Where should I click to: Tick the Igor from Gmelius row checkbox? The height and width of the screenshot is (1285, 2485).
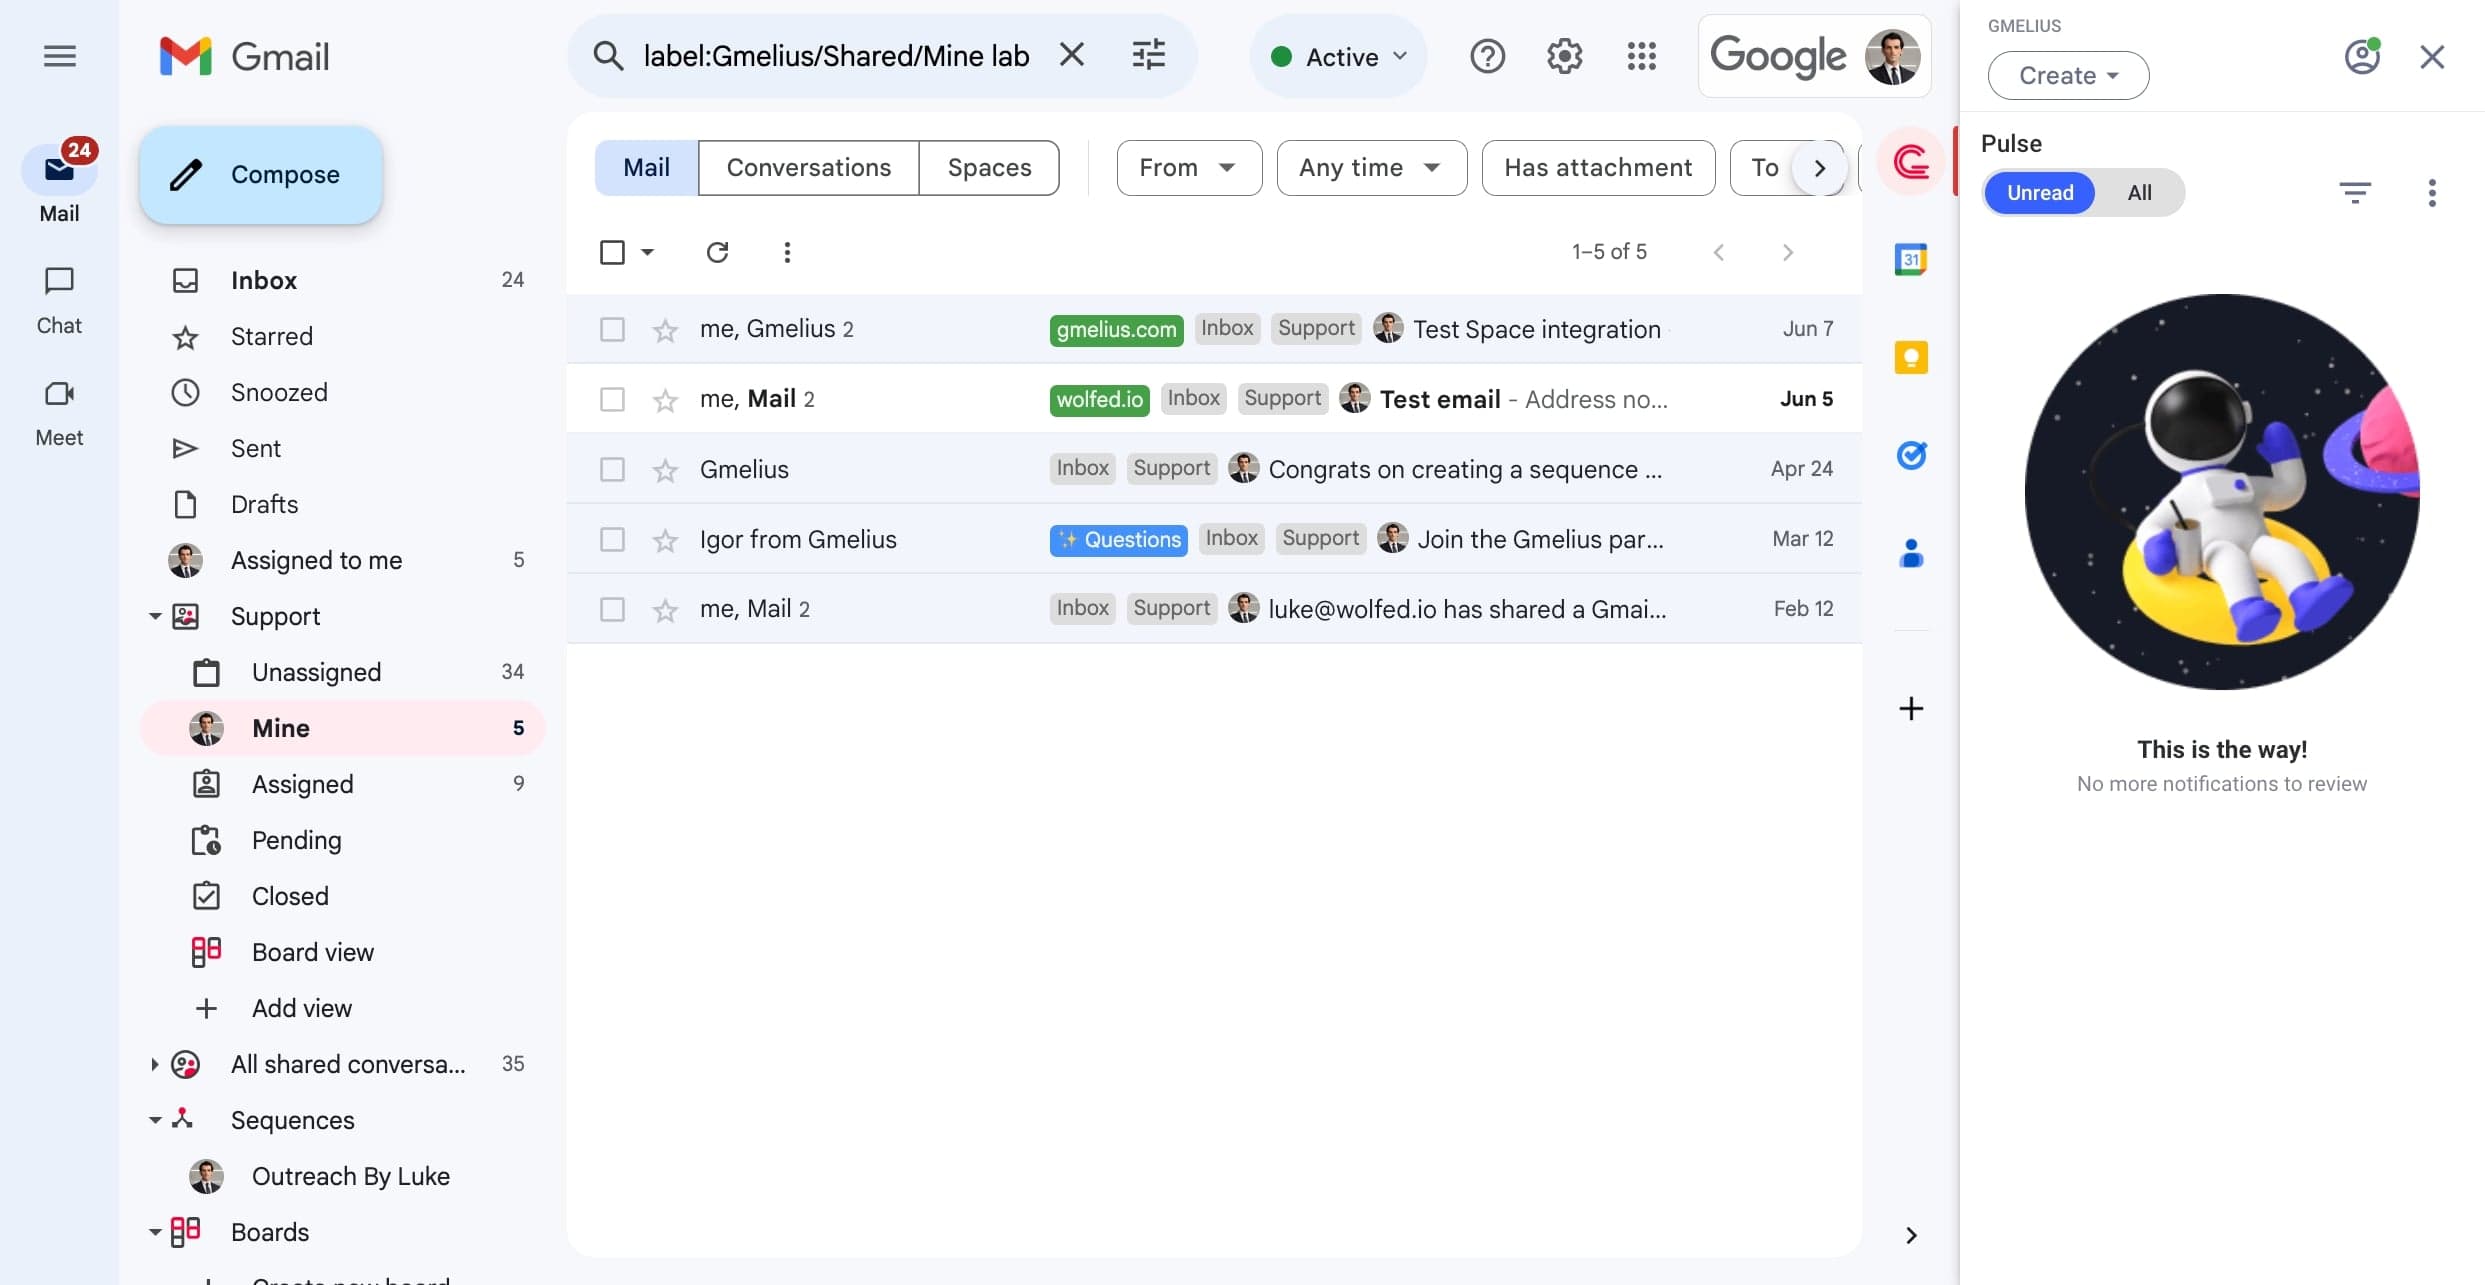pos(612,539)
